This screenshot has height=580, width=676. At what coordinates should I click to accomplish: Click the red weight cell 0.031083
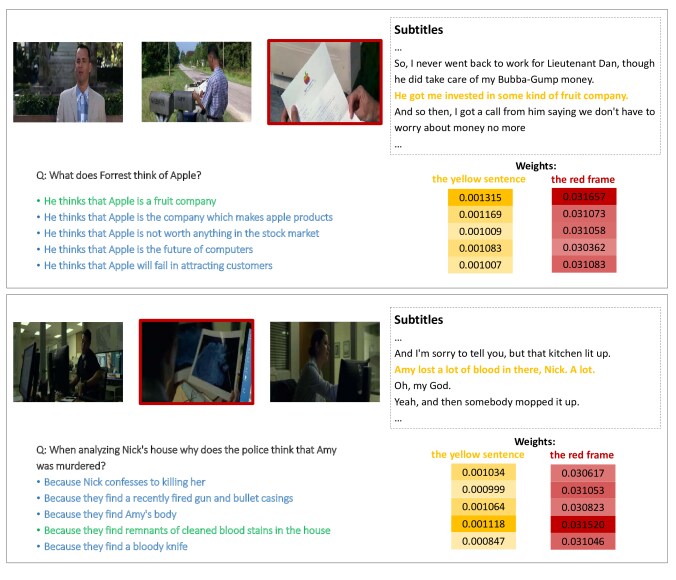point(584,264)
